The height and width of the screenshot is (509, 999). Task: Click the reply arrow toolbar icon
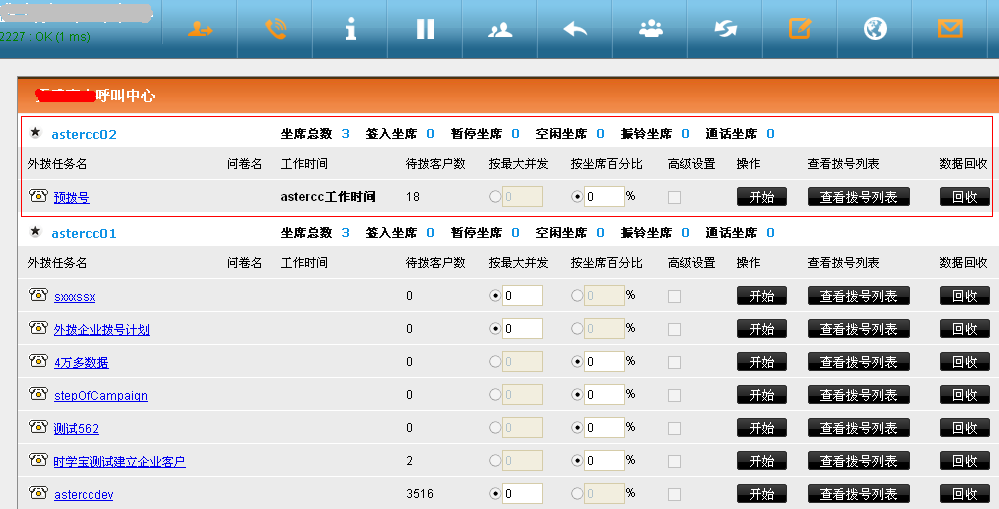point(575,29)
